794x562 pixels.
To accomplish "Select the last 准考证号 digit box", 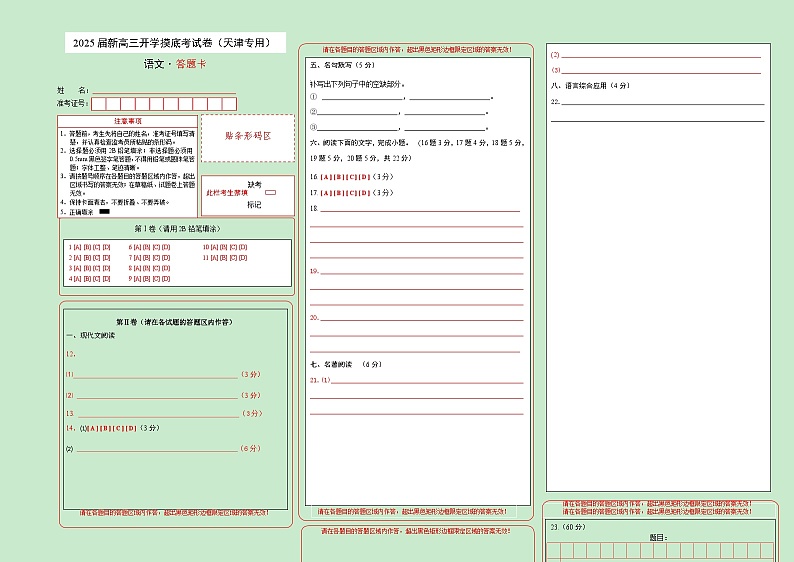I will (x=229, y=104).
